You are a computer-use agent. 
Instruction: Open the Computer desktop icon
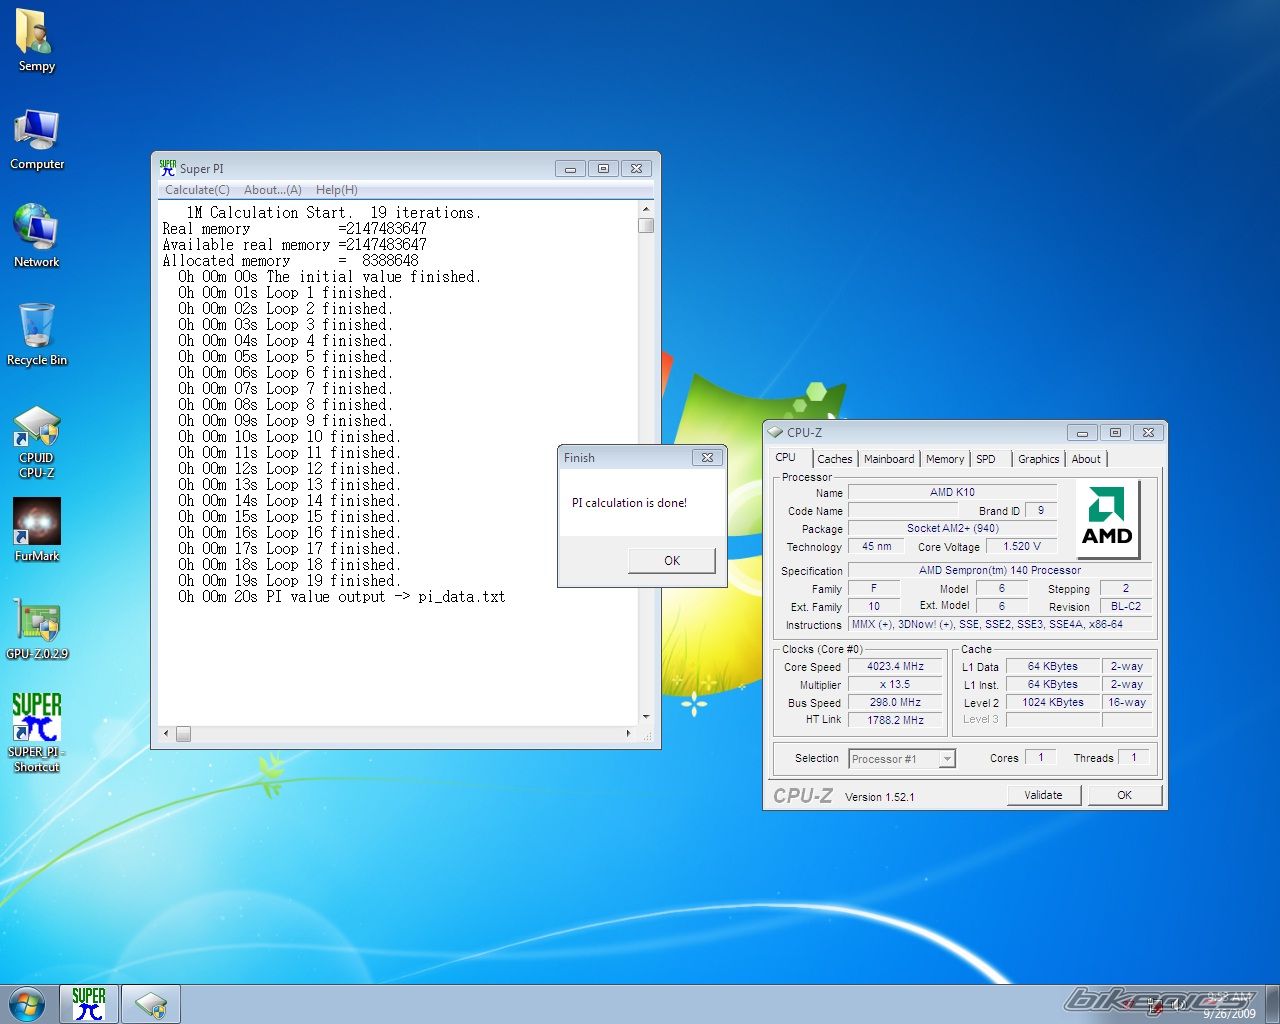coord(36,132)
